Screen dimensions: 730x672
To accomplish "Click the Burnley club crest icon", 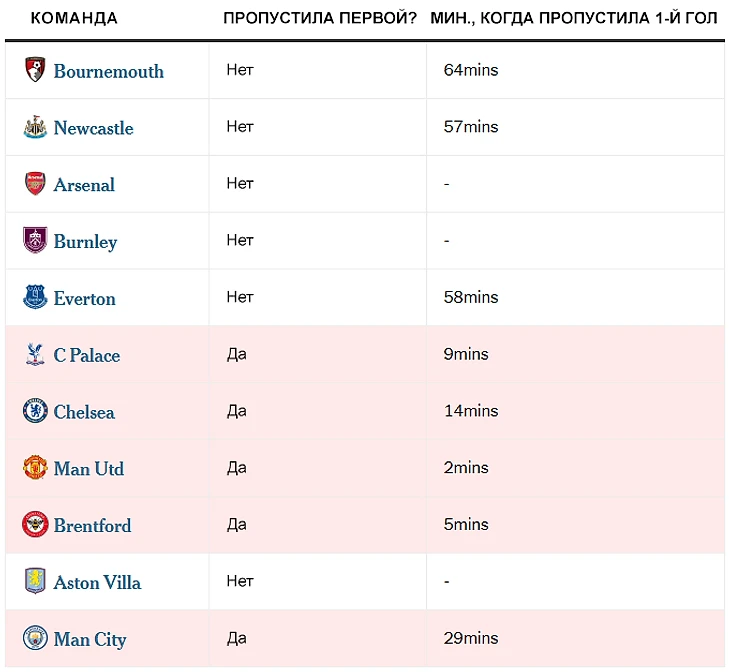I will tap(35, 240).
